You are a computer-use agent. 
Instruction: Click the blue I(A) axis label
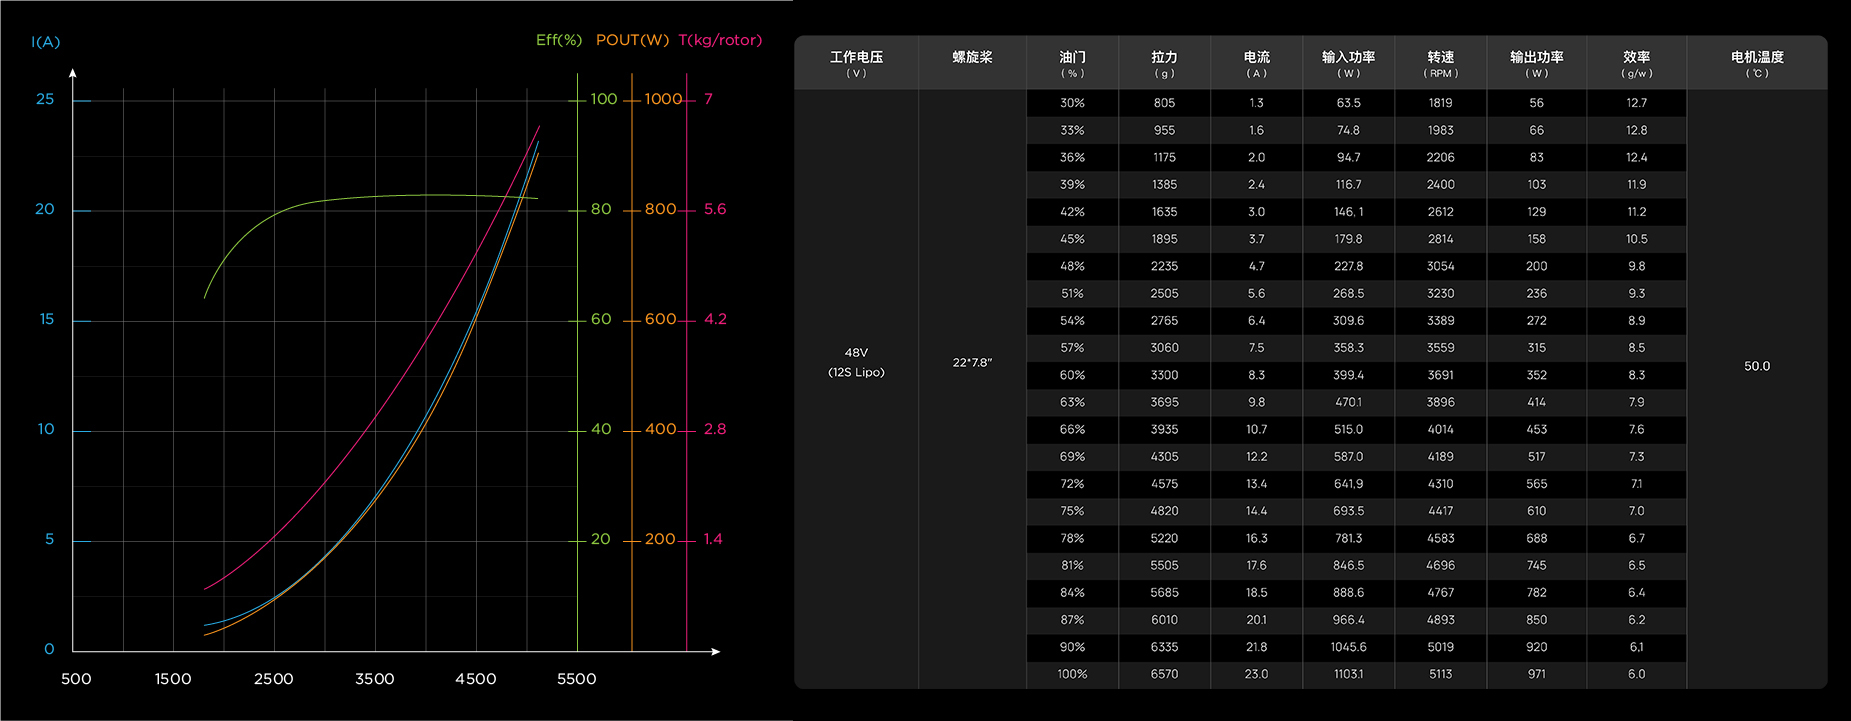[x=46, y=42]
